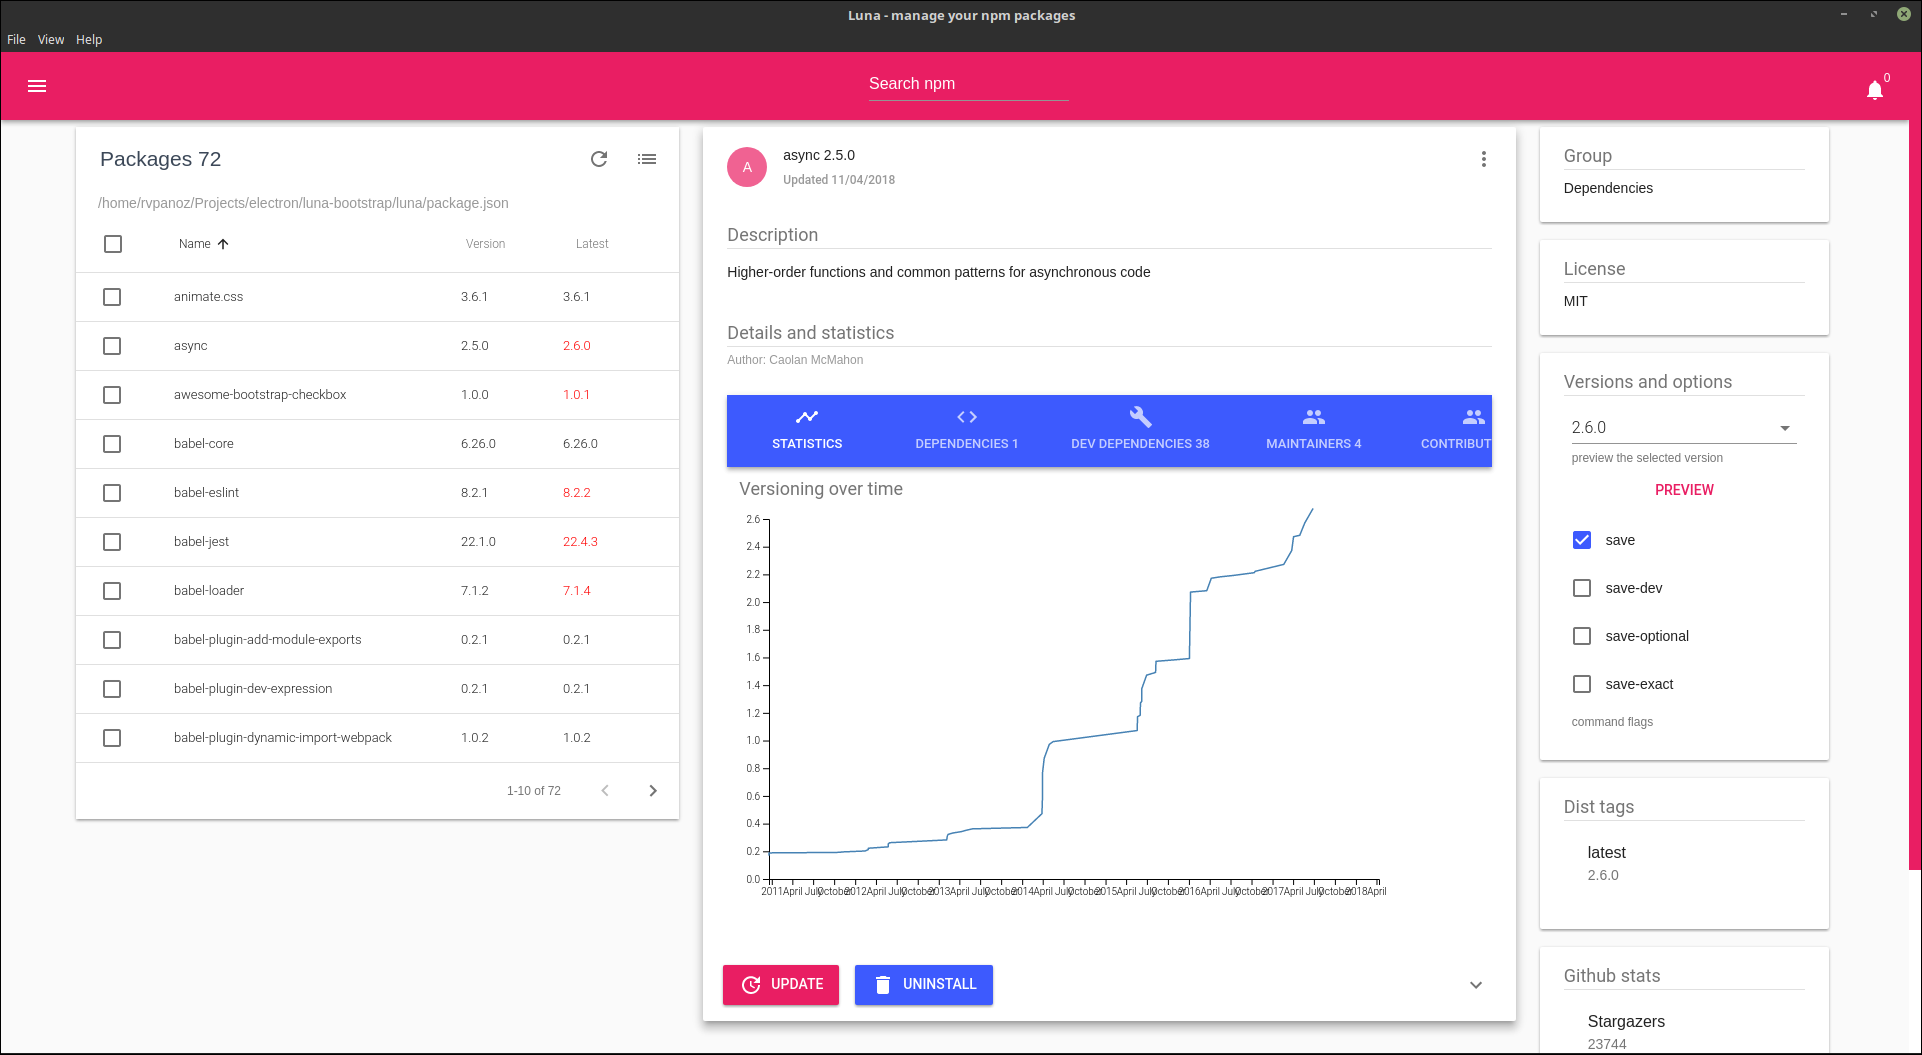Open the File menu
1922x1055 pixels.
click(x=16, y=40)
